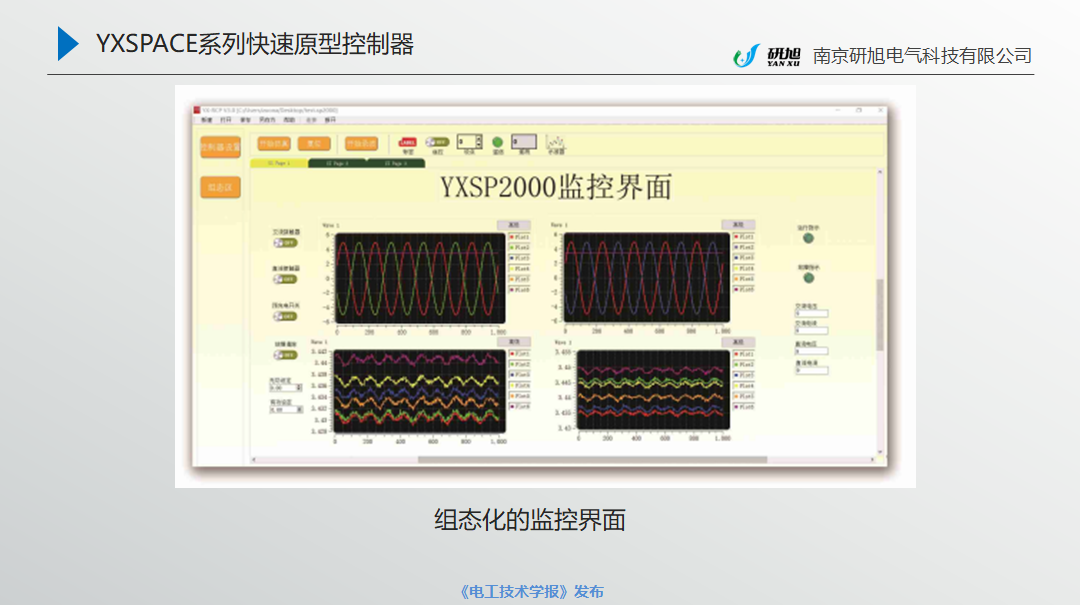Toggle the 直流接触器 OFF switch
Image resolution: width=1080 pixels, height=605 pixels.
tap(285, 279)
